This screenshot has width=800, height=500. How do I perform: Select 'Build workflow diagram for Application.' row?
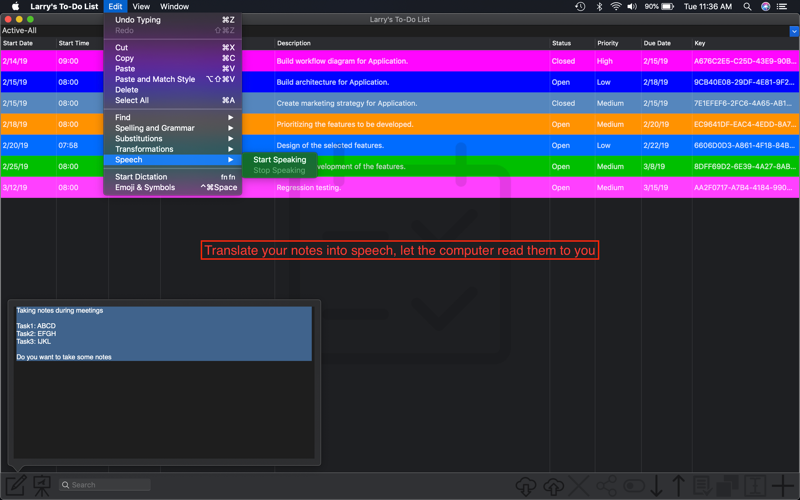pos(400,61)
